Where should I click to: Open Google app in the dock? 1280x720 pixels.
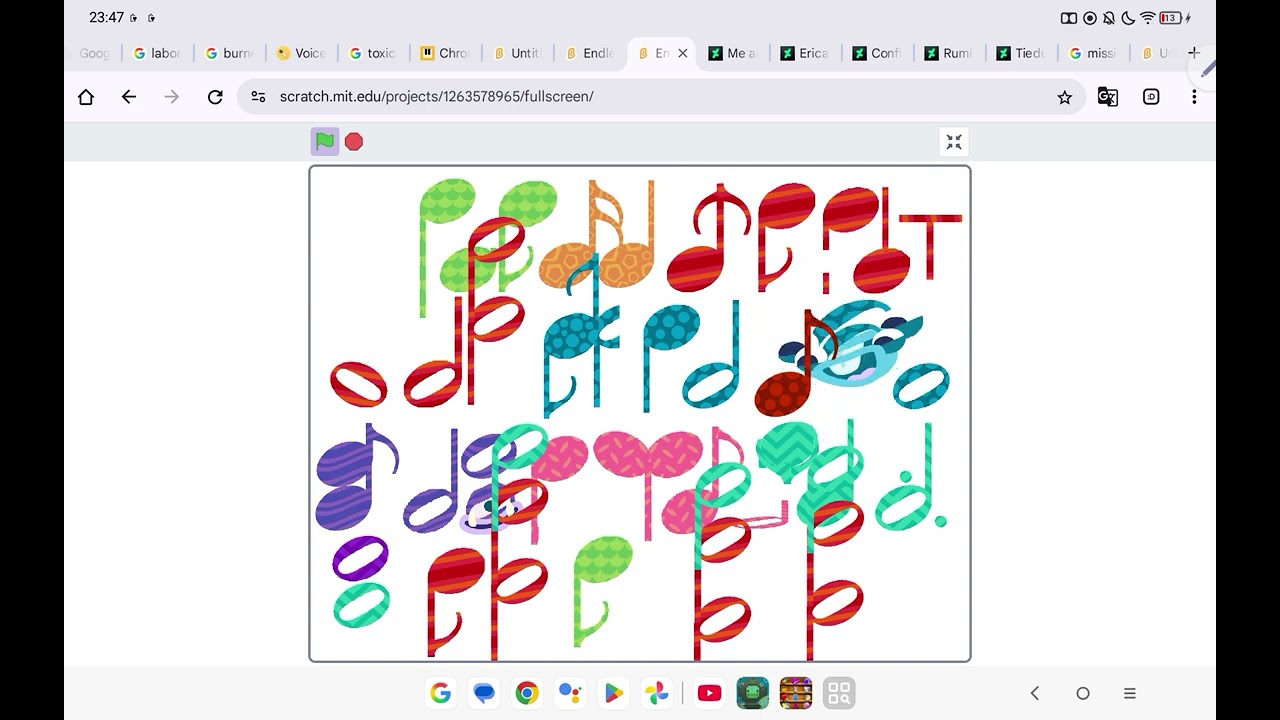click(x=441, y=693)
